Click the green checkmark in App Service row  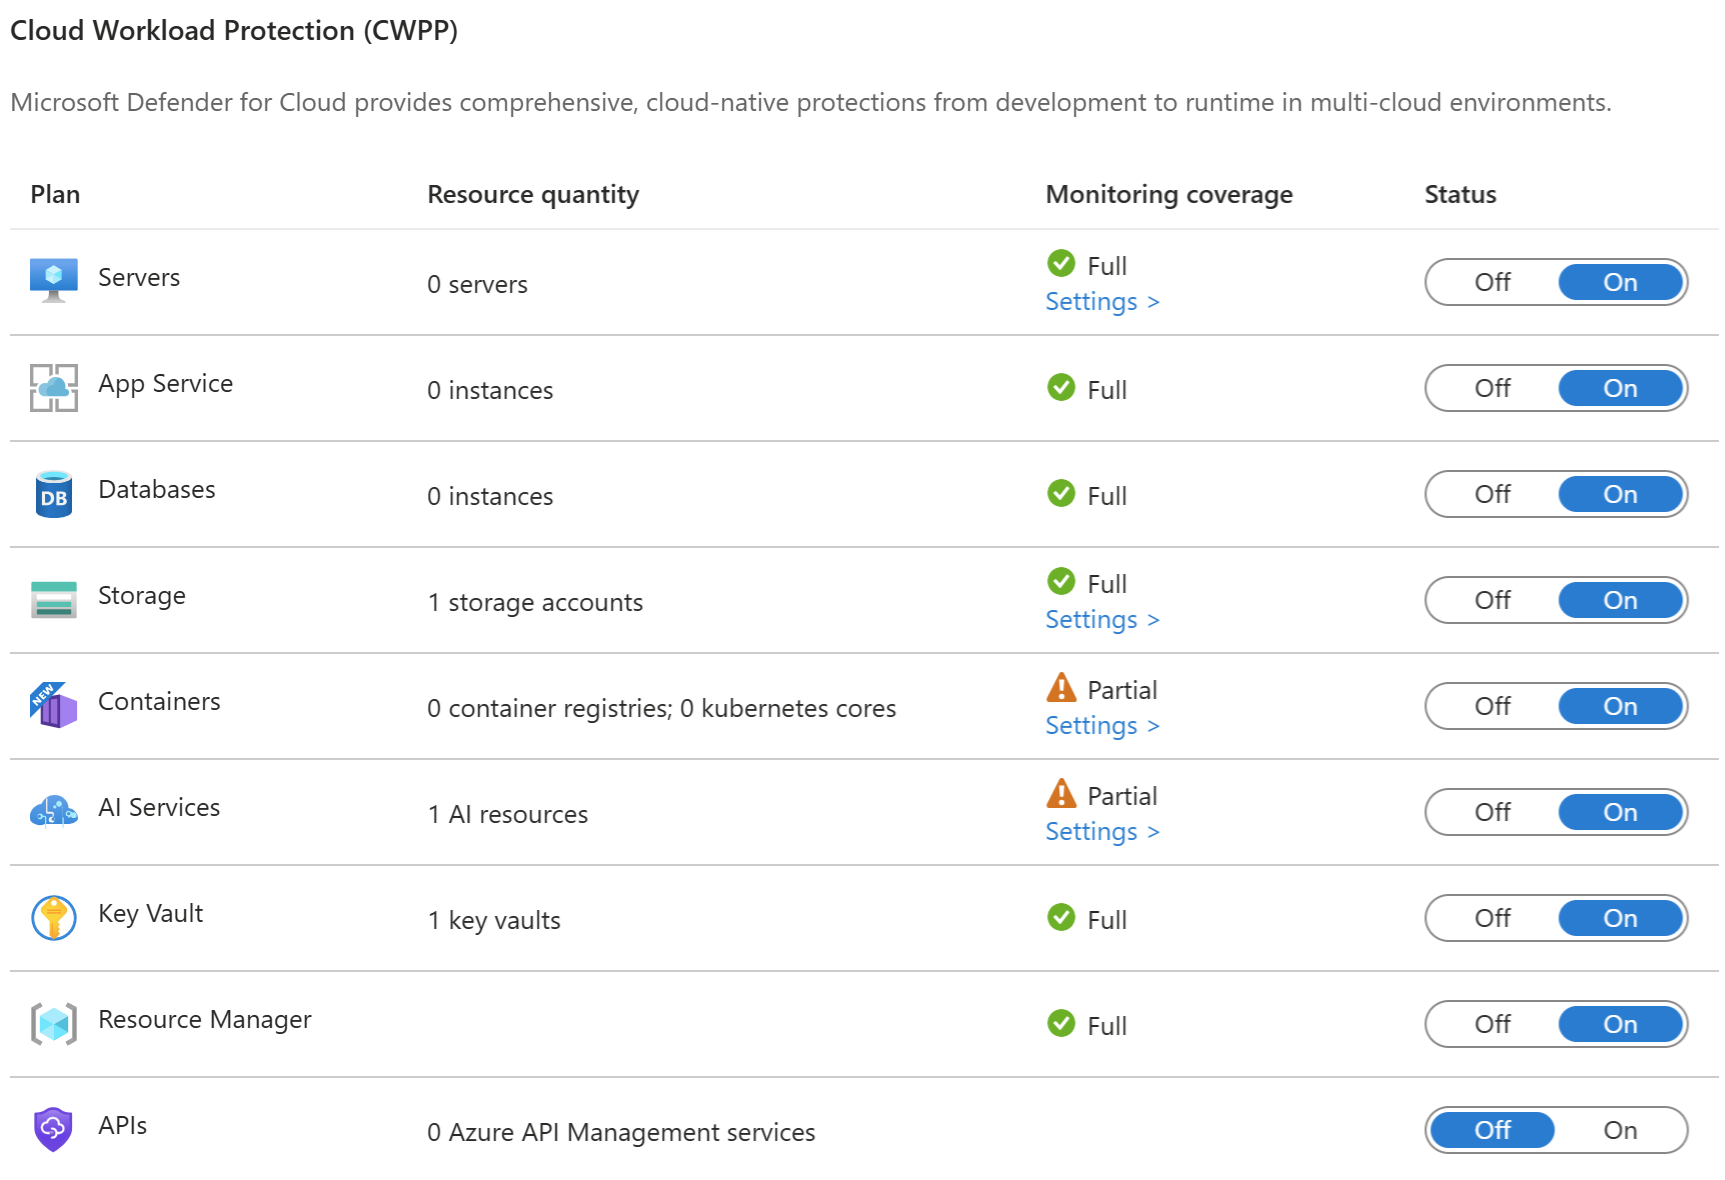pyautogui.click(x=1061, y=387)
